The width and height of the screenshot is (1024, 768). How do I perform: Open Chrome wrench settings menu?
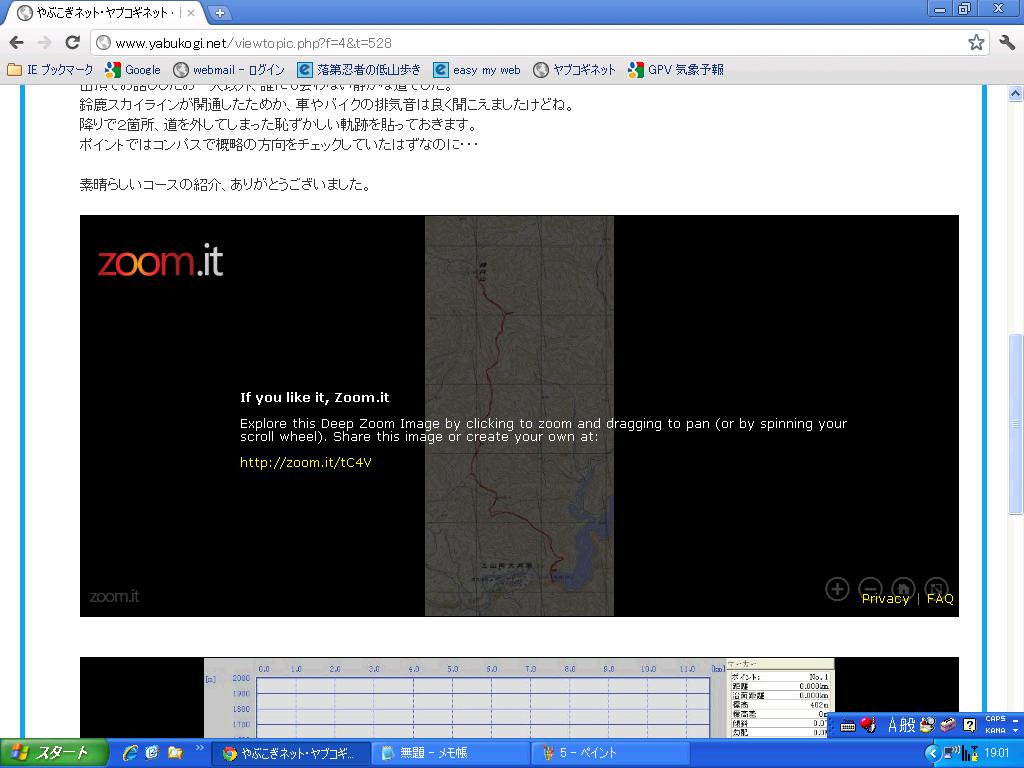pyautogui.click(x=1006, y=42)
